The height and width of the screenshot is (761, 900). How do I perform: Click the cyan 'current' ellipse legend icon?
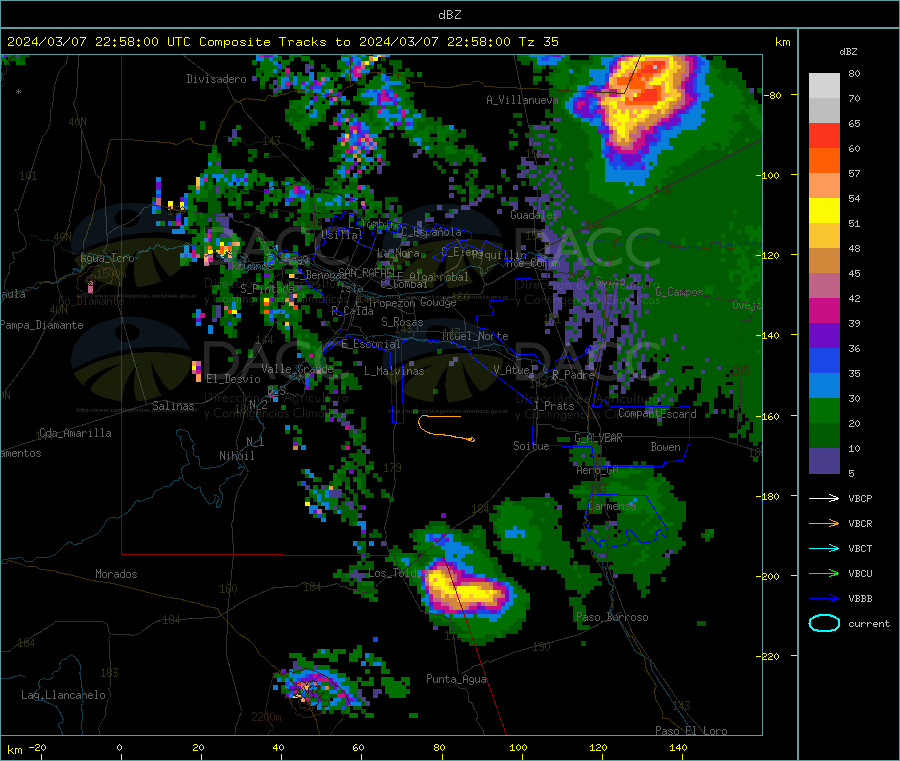tap(824, 623)
